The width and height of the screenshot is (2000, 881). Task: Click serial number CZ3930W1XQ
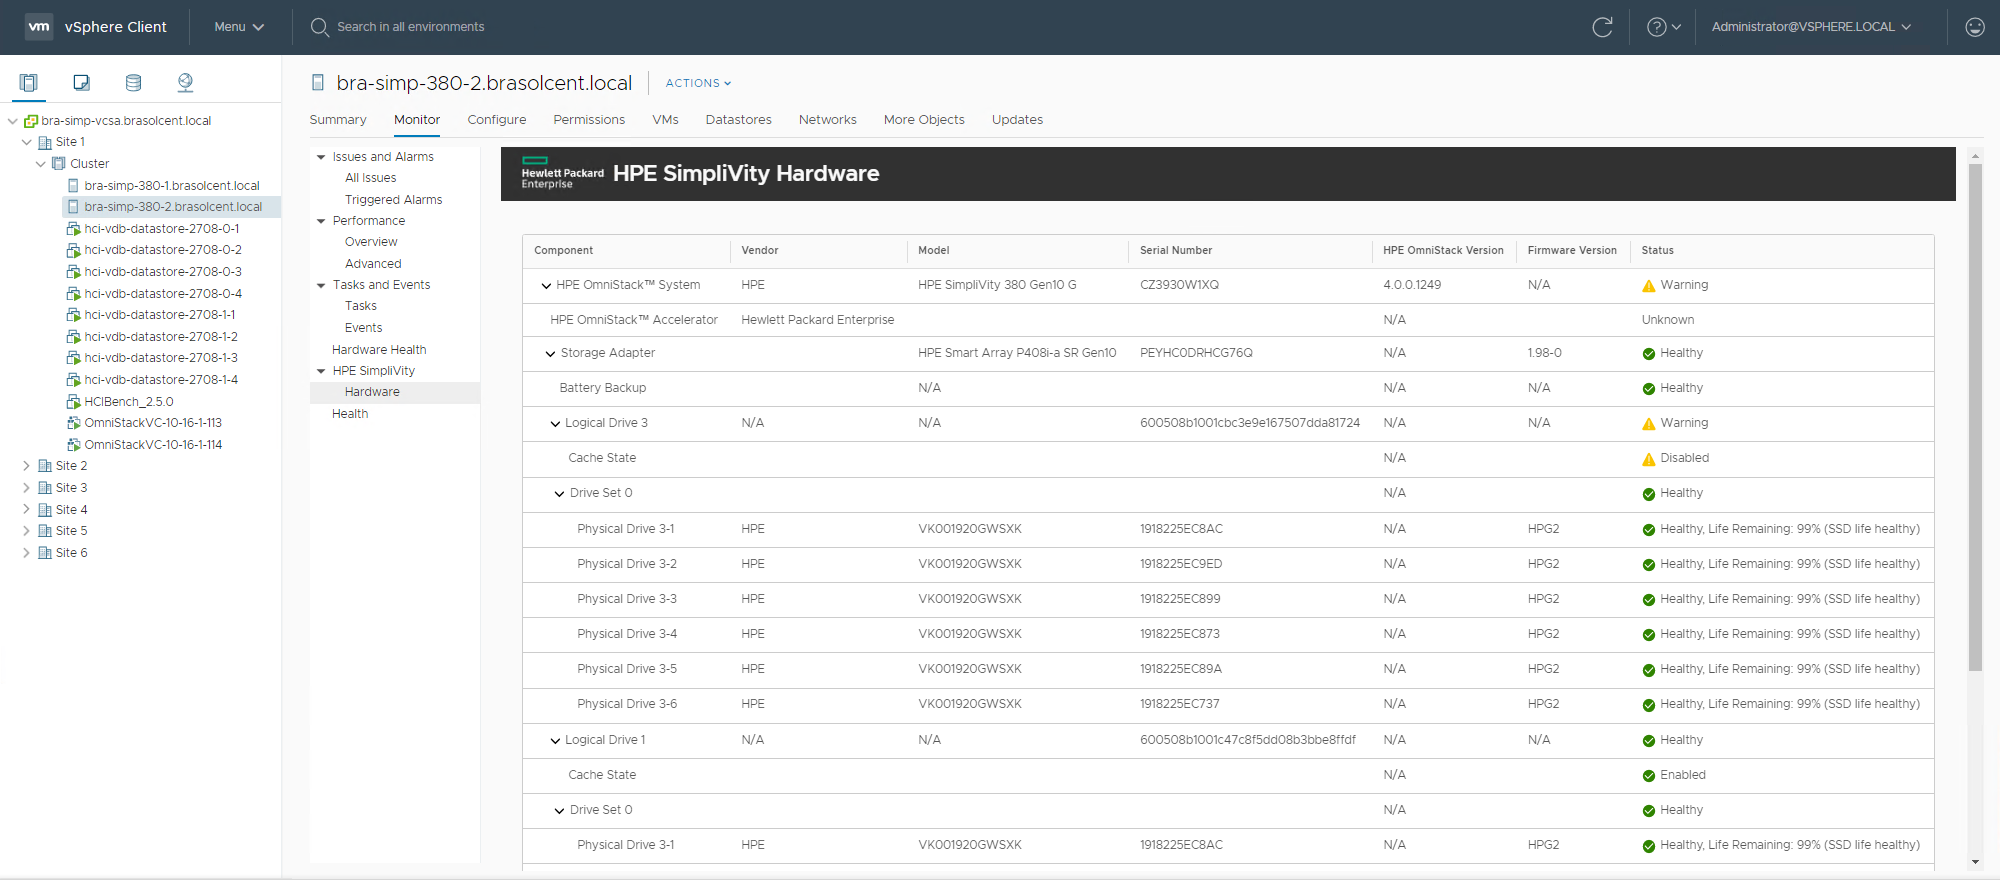[1179, 285]
